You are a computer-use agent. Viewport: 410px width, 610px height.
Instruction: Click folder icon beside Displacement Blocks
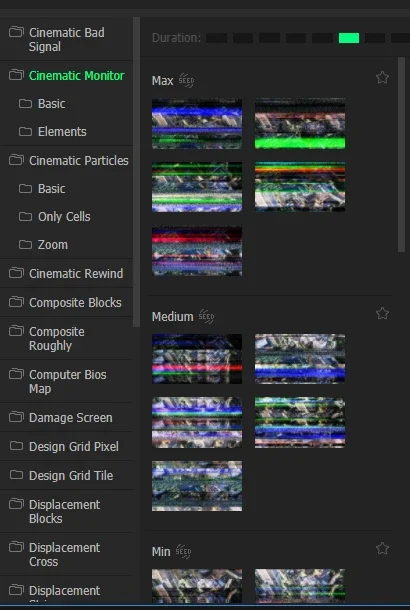pos(16,504)
